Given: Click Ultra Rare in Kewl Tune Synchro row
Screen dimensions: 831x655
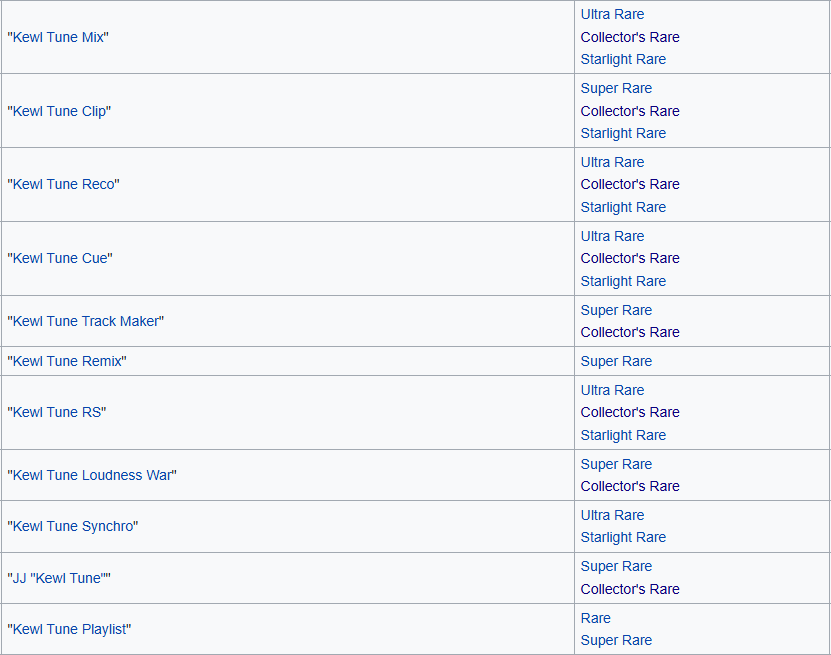Looking at the screenshot, I should point(612,515).
